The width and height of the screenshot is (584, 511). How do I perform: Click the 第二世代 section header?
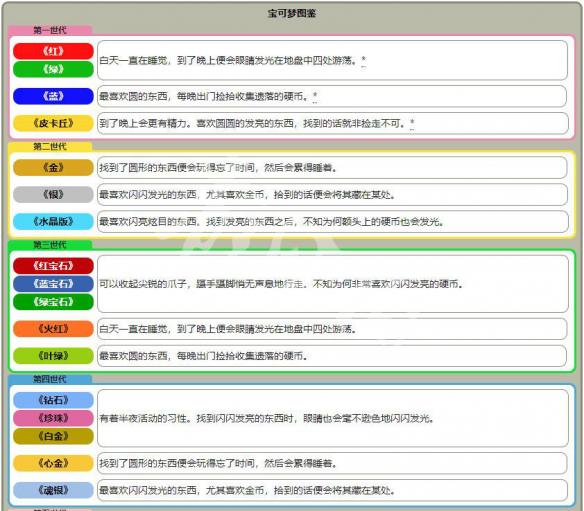[50, 146]
